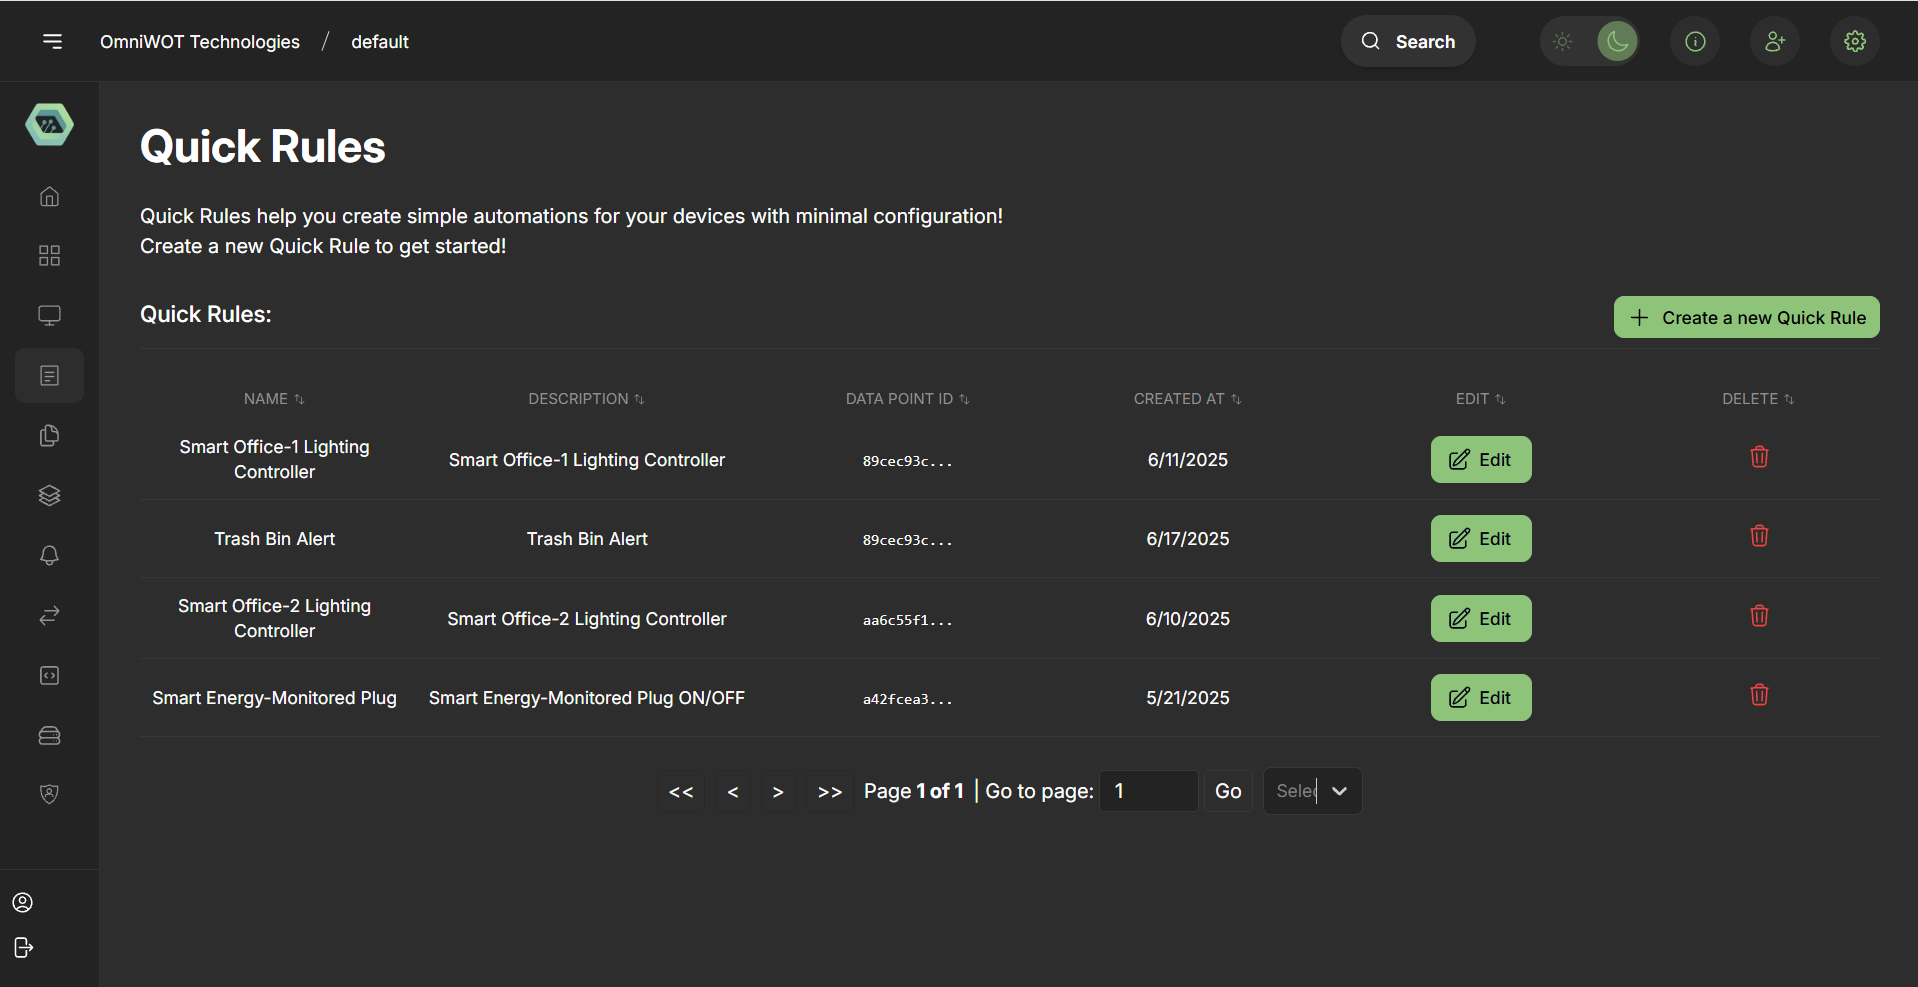The image size is (1918, 987).
Task: Select the Layers icon in sidebar
Action: (x=49, y=495)
